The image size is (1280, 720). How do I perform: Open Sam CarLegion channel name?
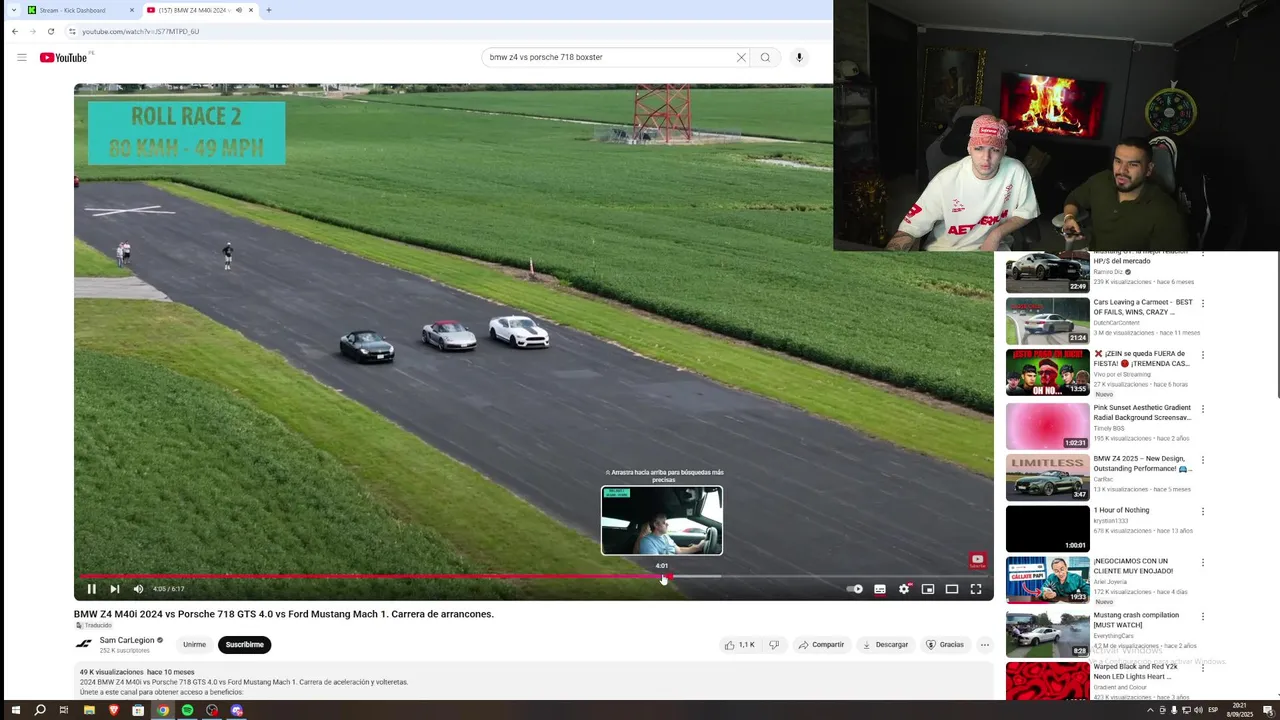[x=127, y=640]
